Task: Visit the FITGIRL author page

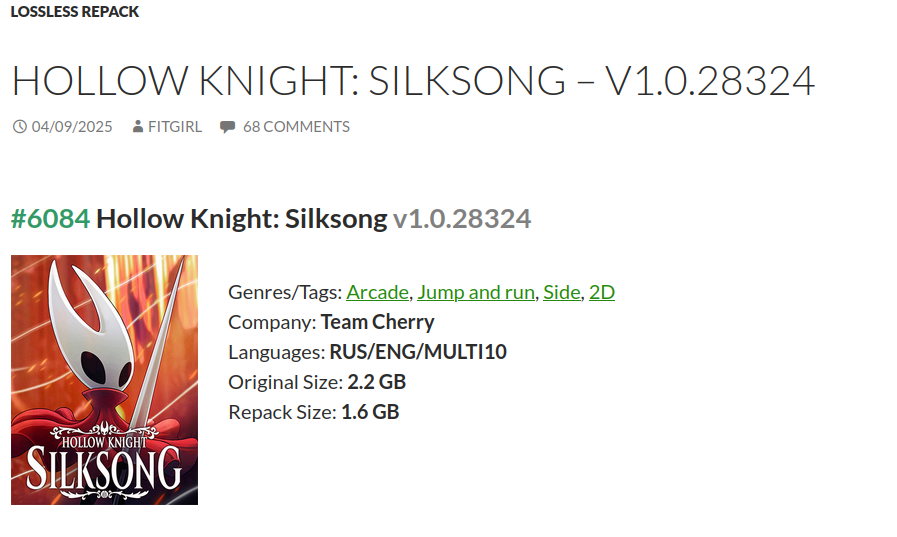Action: coord(175,127)
